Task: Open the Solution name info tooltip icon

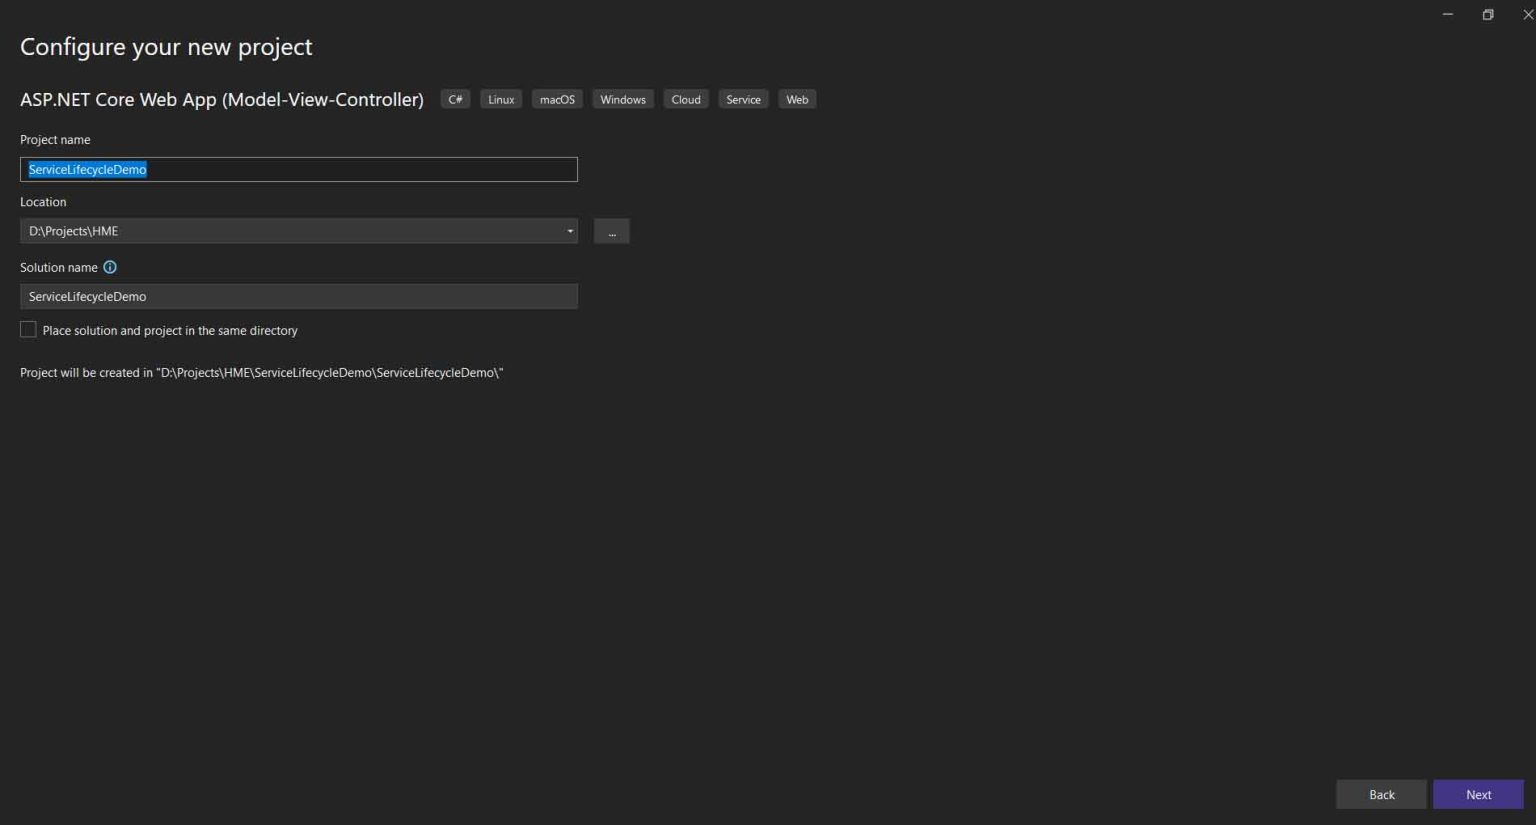Action: (110, 267)
